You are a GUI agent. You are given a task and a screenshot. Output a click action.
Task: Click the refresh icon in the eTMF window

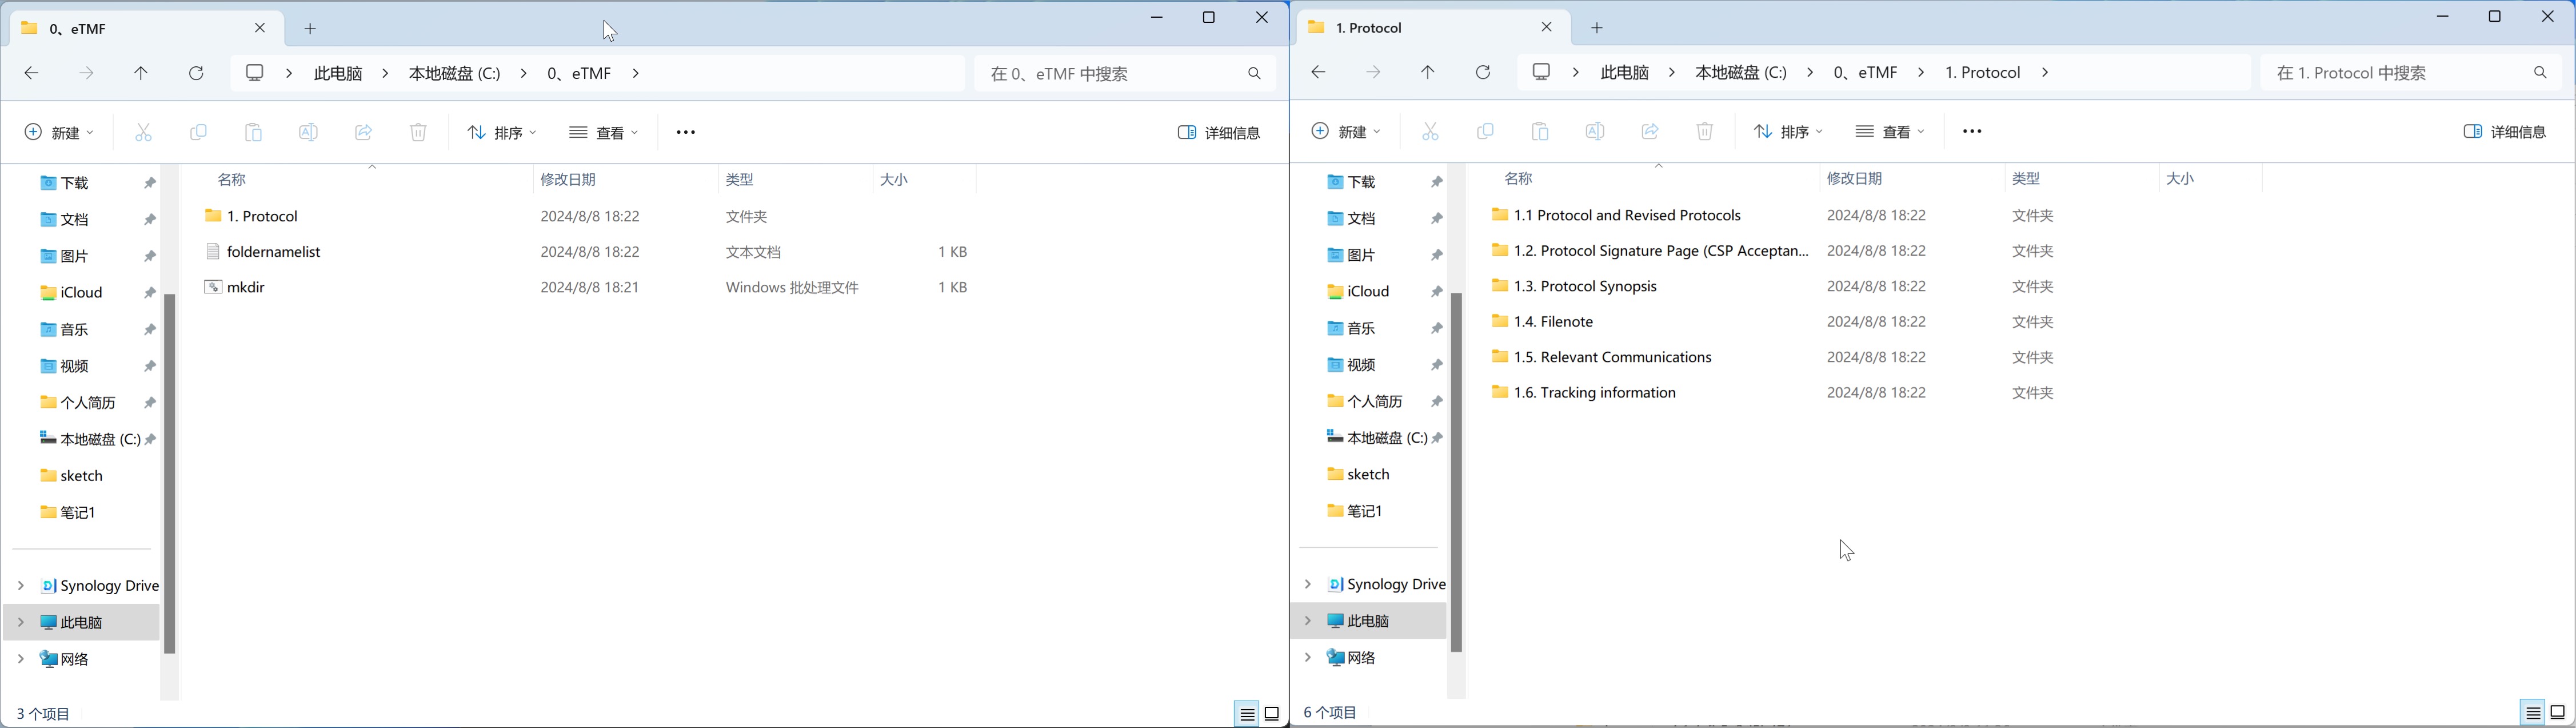pos(196,73)
